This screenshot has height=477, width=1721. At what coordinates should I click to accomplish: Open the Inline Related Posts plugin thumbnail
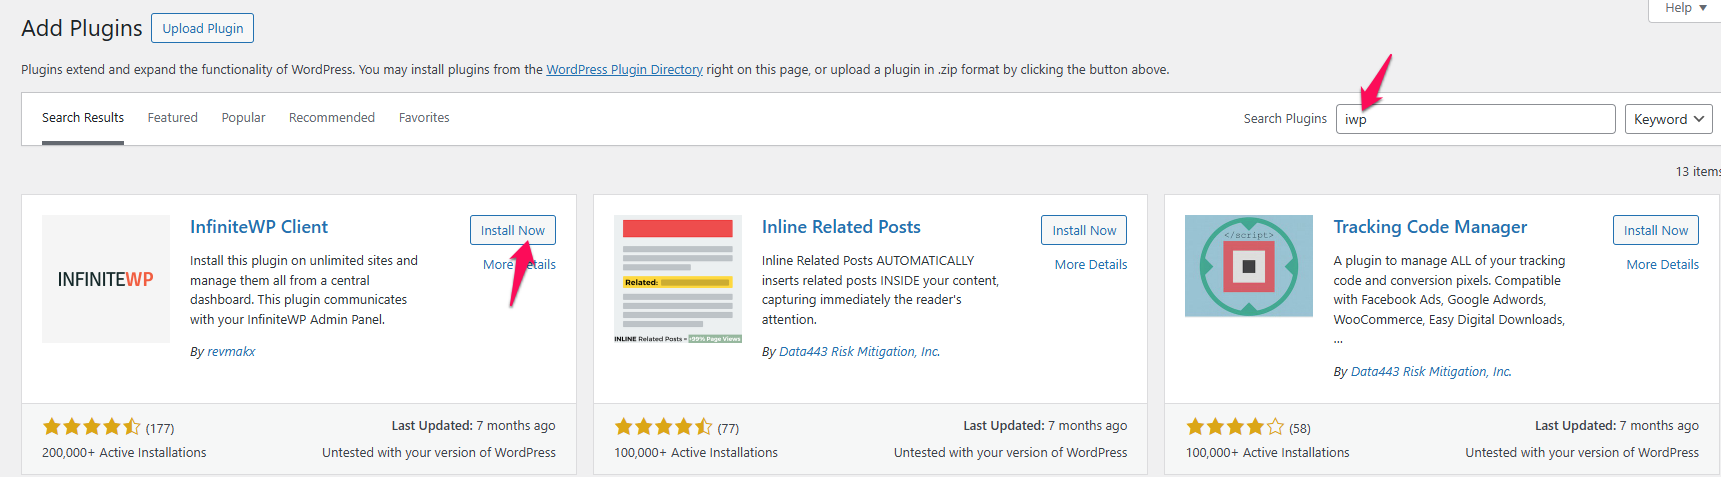678,279
